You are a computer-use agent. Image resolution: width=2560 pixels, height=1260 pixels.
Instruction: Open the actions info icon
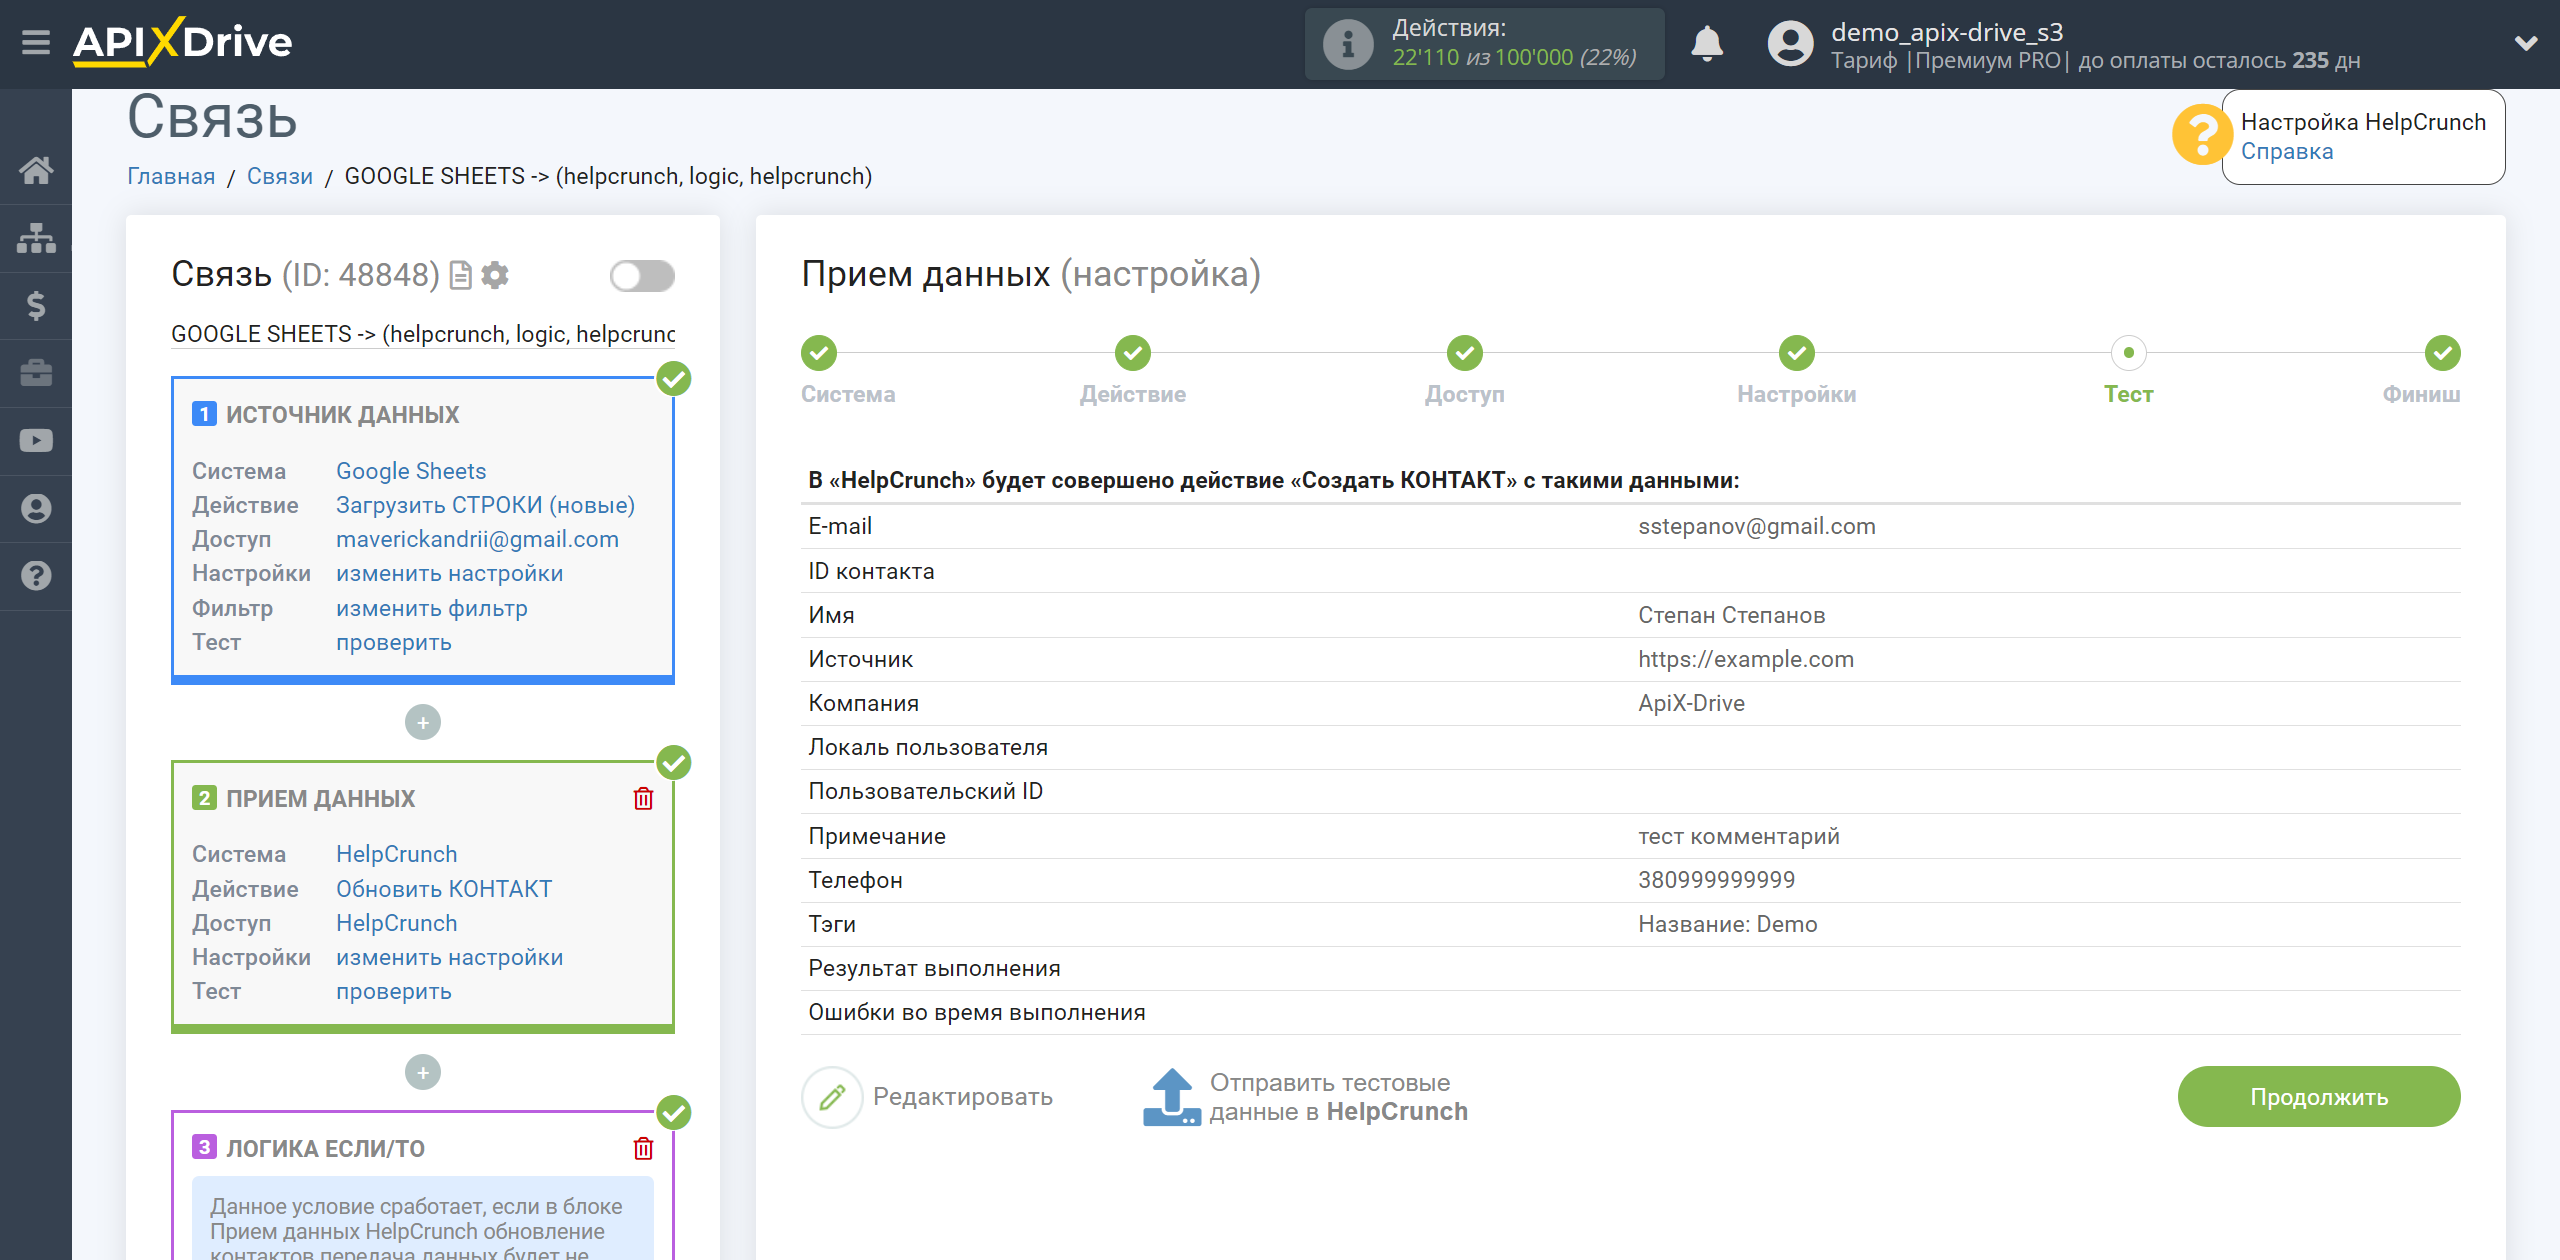pos(1348,44)
